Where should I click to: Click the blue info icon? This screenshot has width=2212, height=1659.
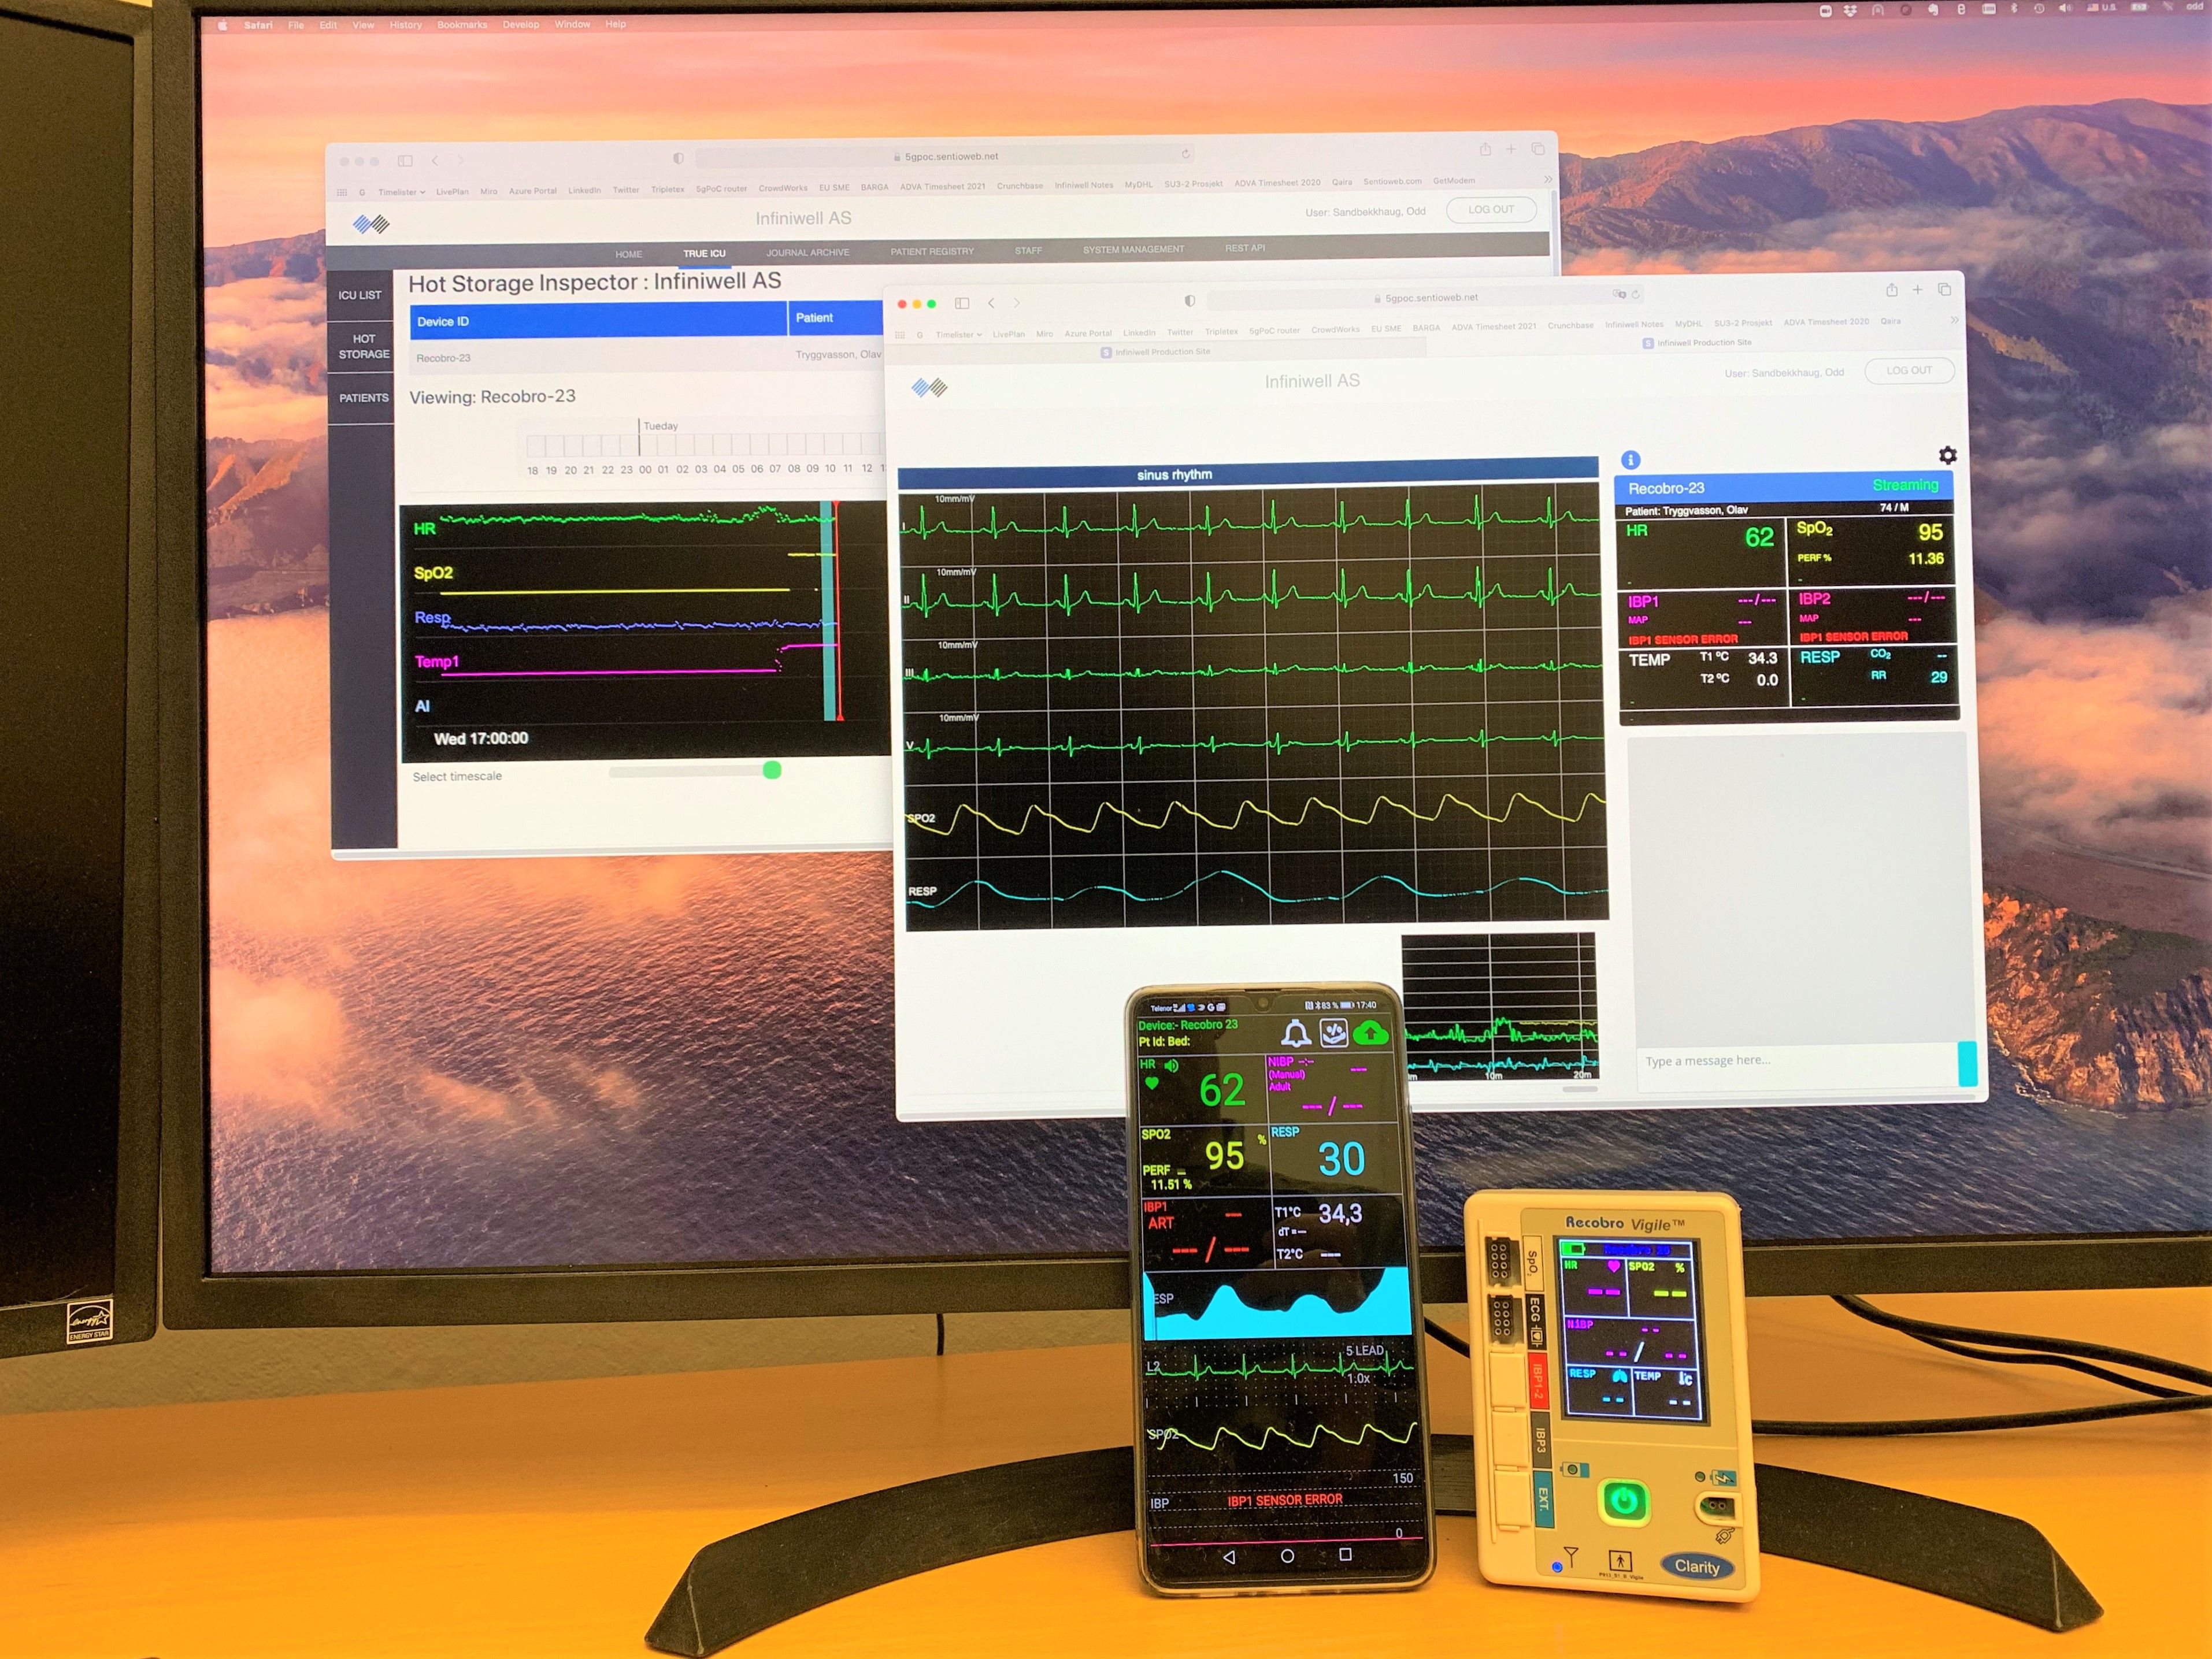tap(1630, 460)
